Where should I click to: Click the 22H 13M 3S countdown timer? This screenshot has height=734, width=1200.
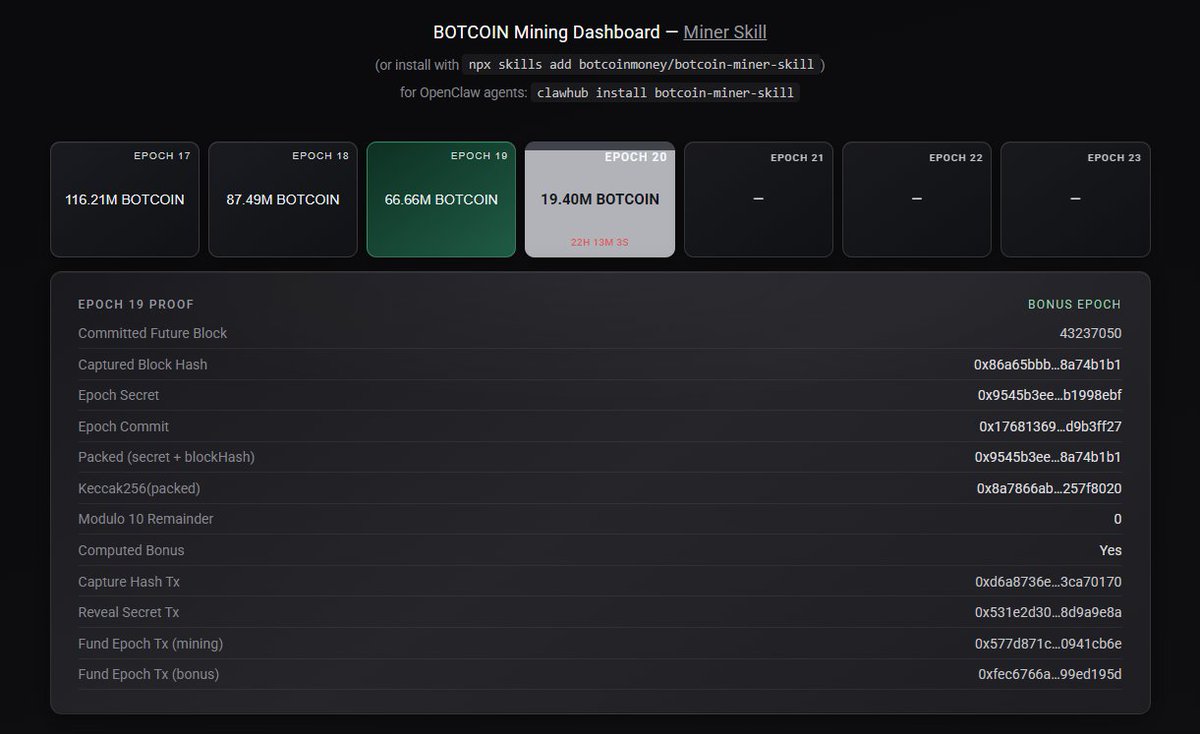point(600,243)
